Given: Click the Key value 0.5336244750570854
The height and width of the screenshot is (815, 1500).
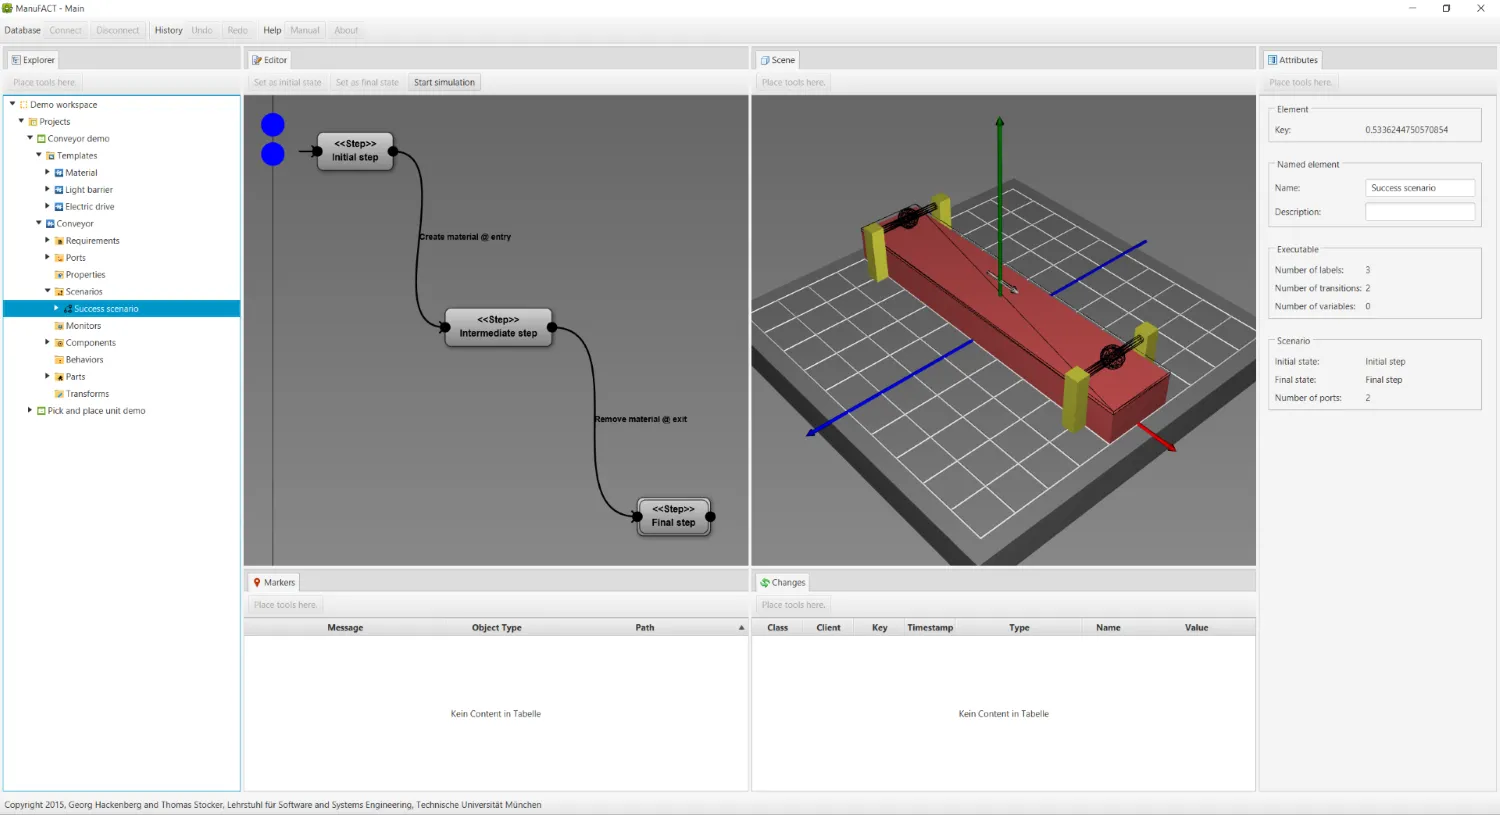Looking at the screenshot, I should (1406, 130).
